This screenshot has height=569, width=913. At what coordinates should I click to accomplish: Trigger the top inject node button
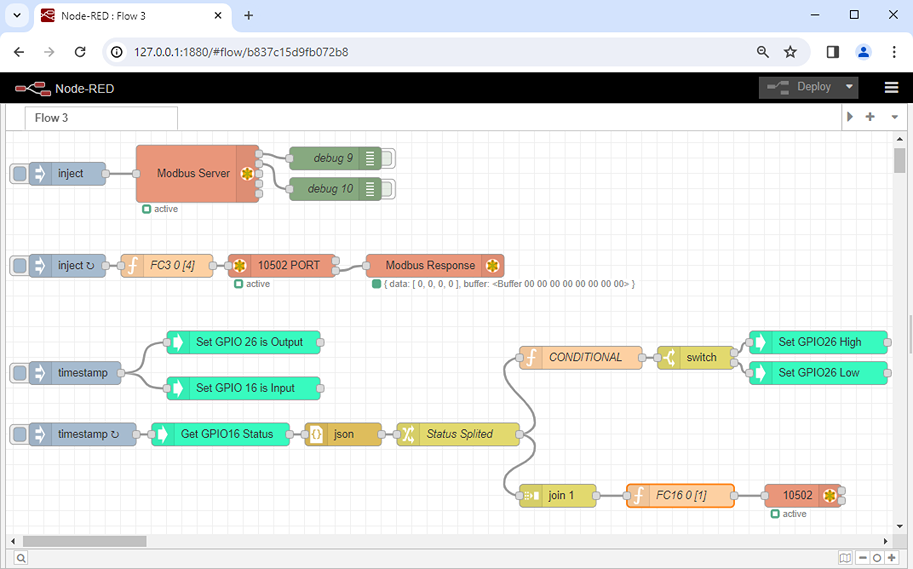[x=18, y=174]
